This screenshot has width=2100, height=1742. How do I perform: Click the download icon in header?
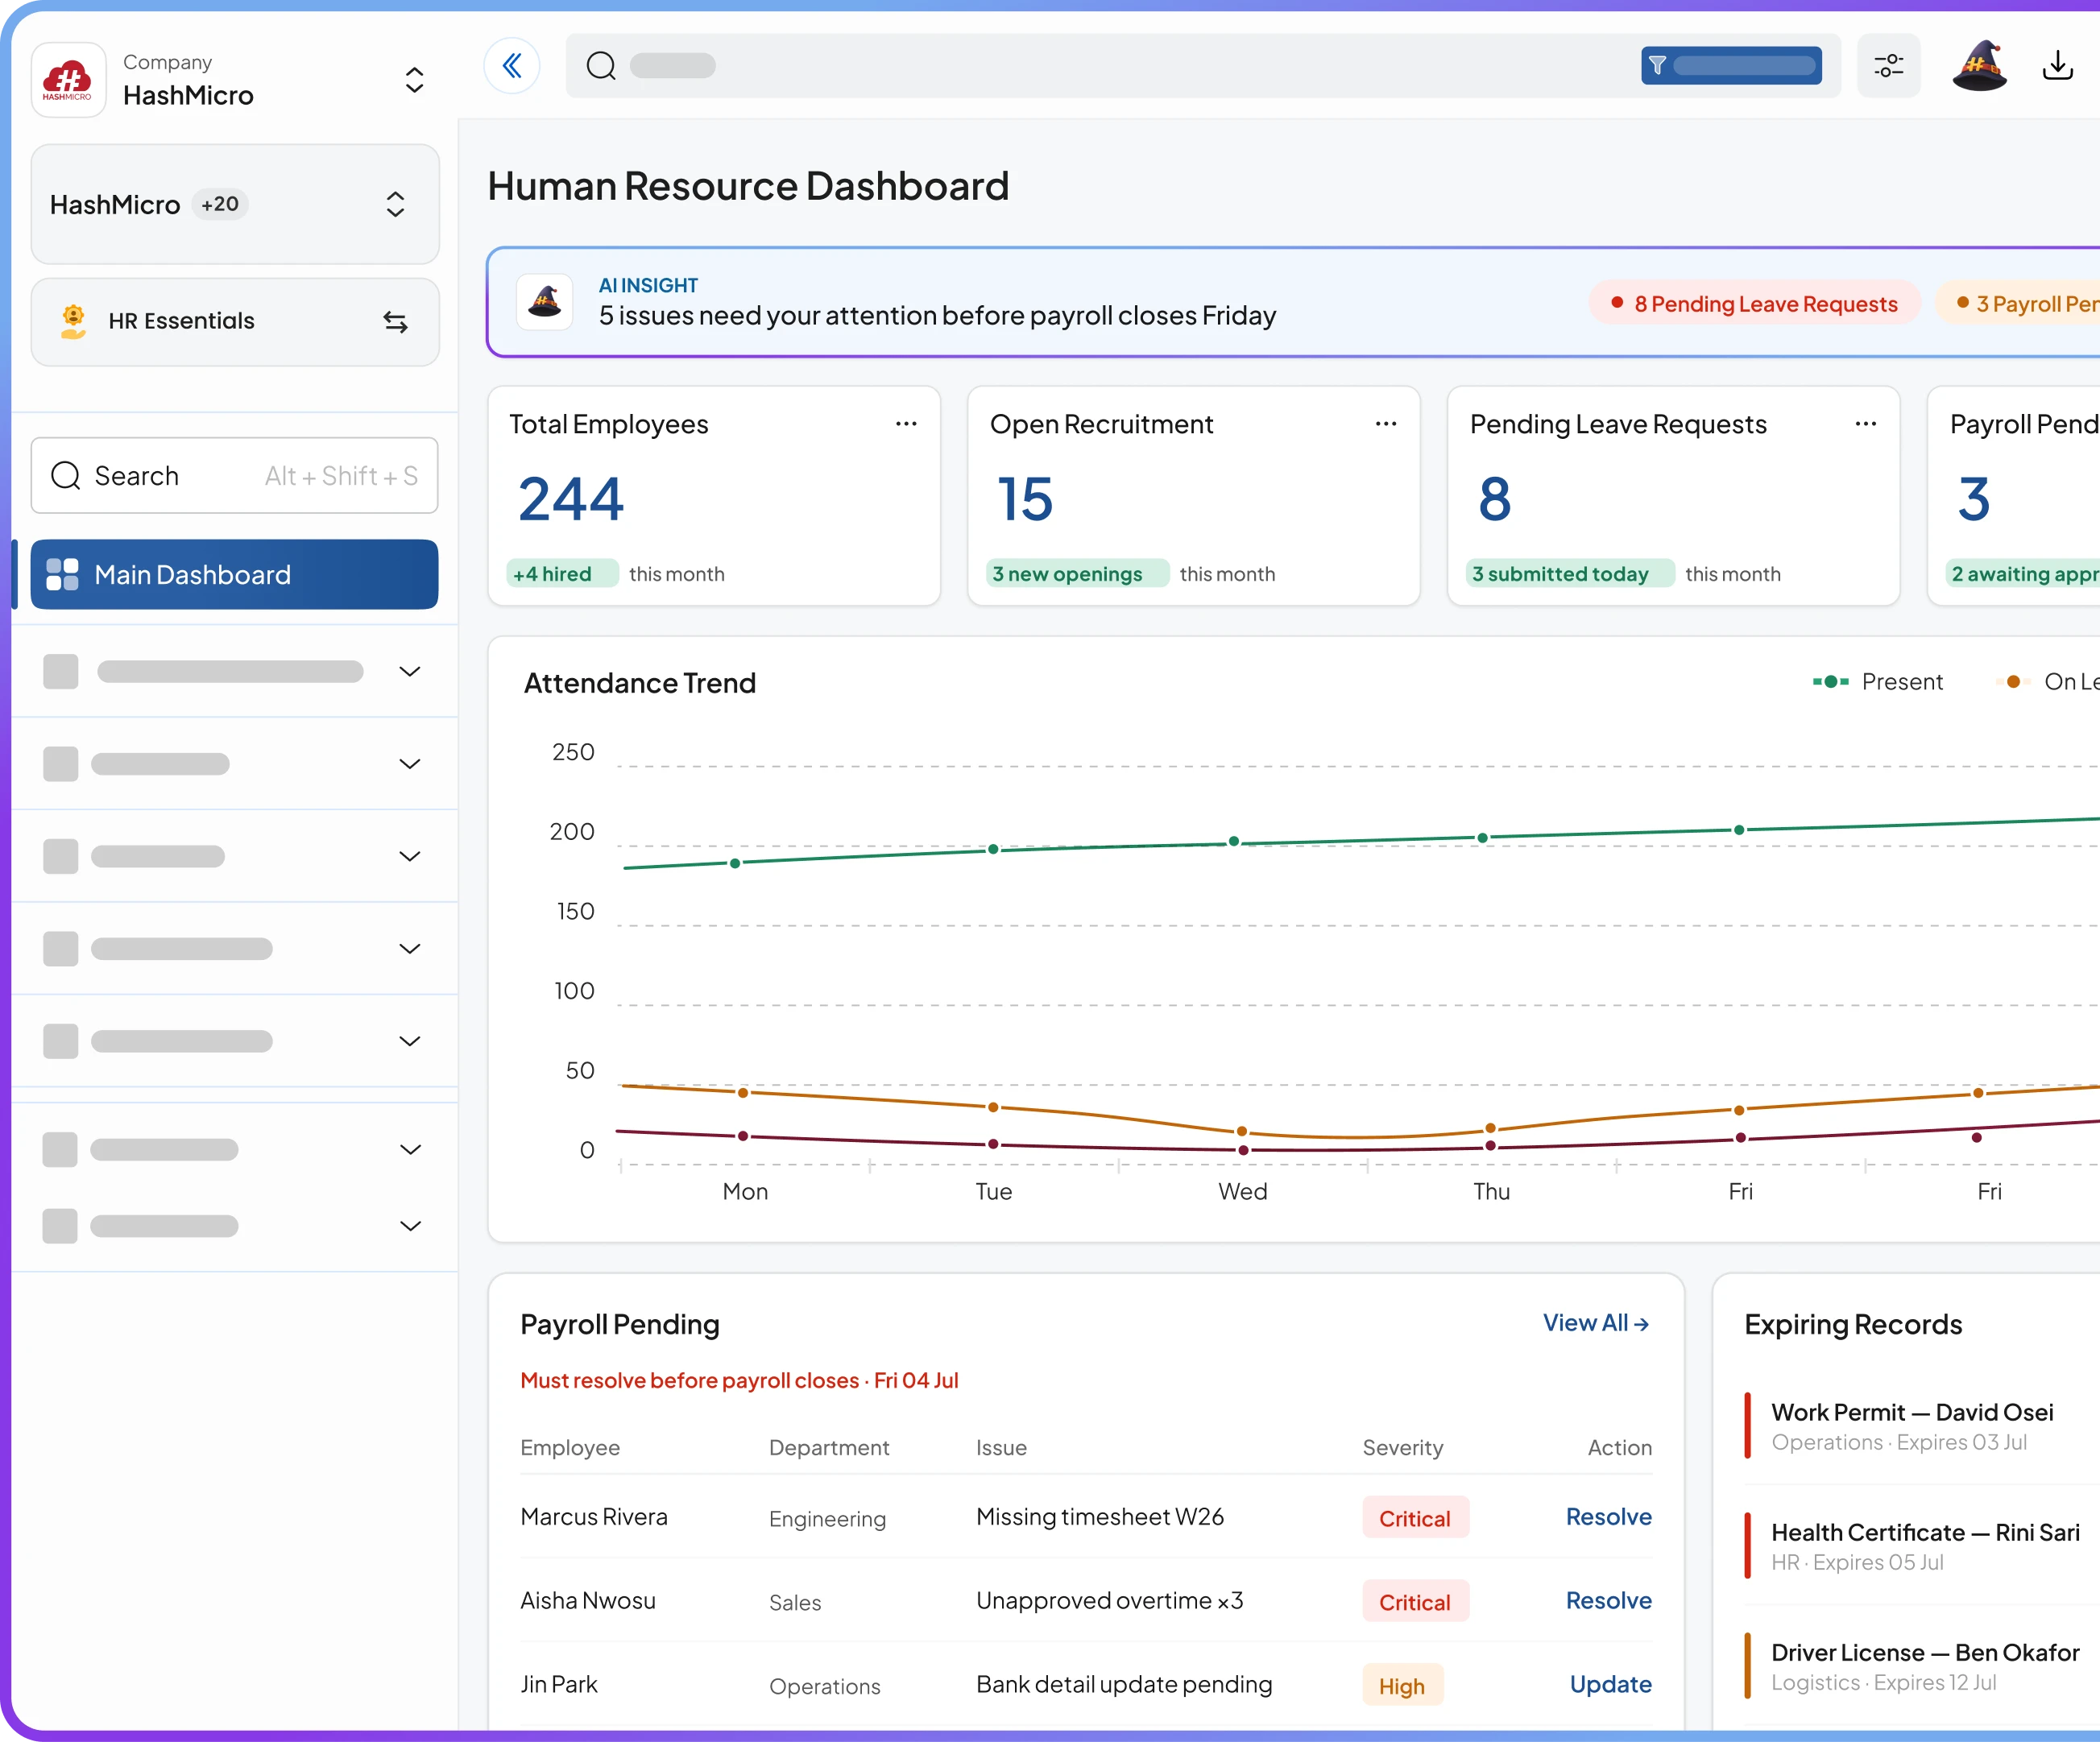(2058, 66)
